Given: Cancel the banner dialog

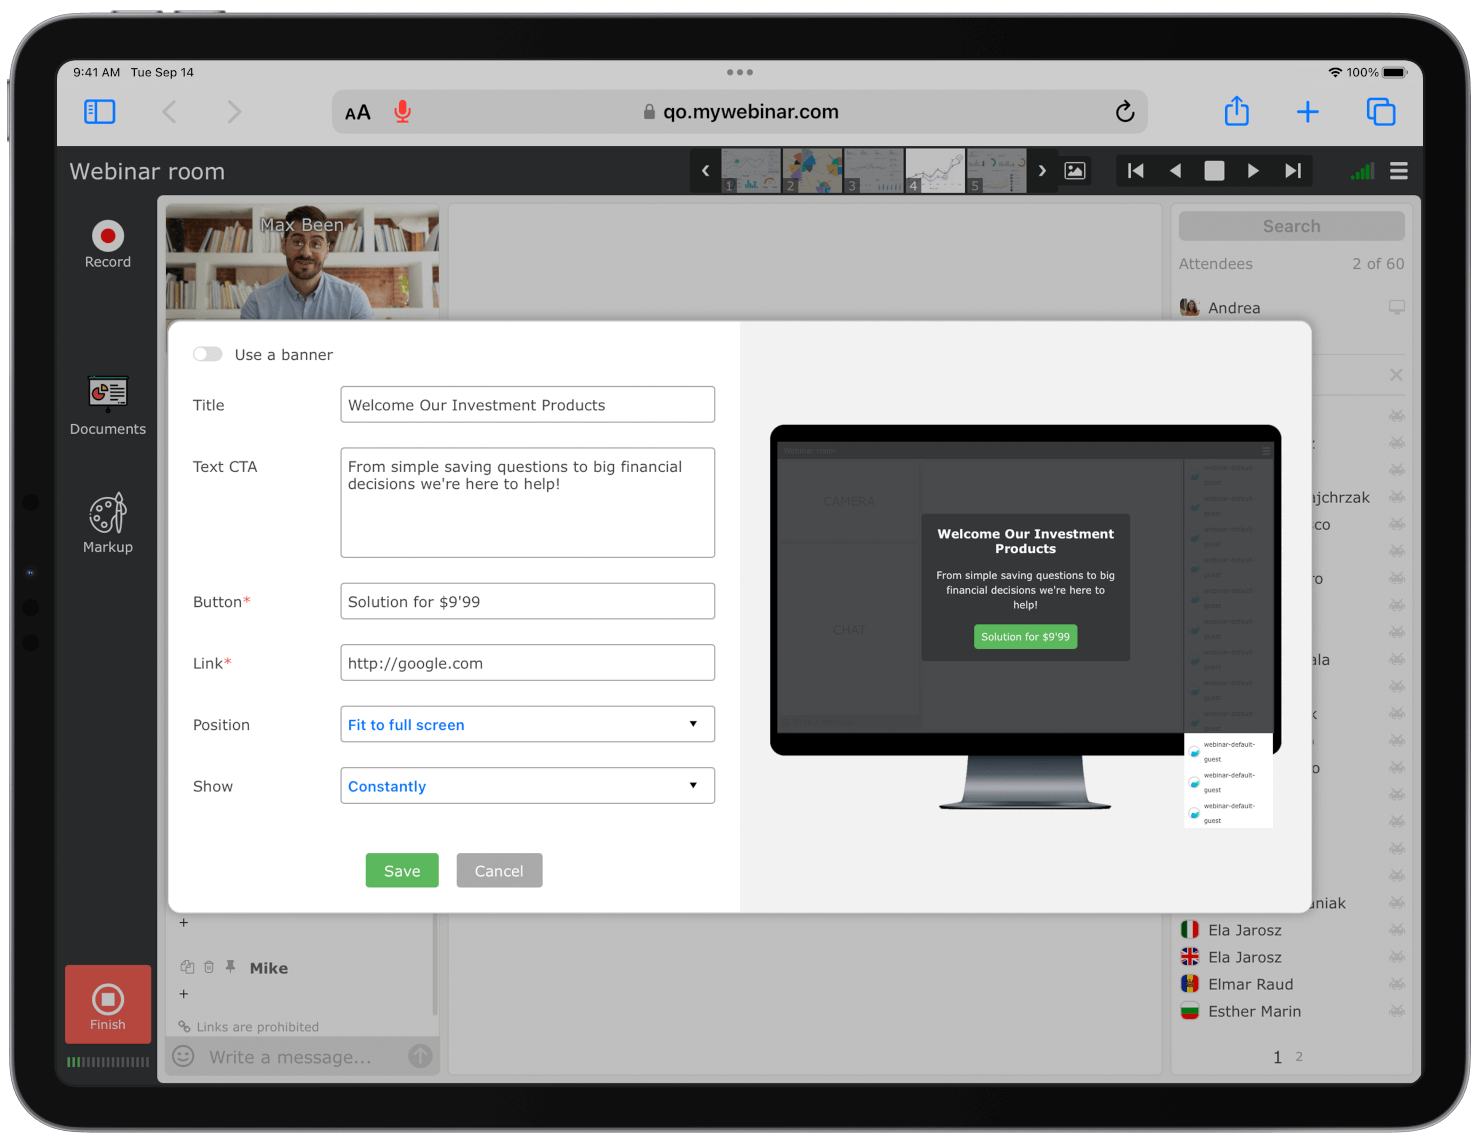Looking at the screenshot, I should [499, 871].
